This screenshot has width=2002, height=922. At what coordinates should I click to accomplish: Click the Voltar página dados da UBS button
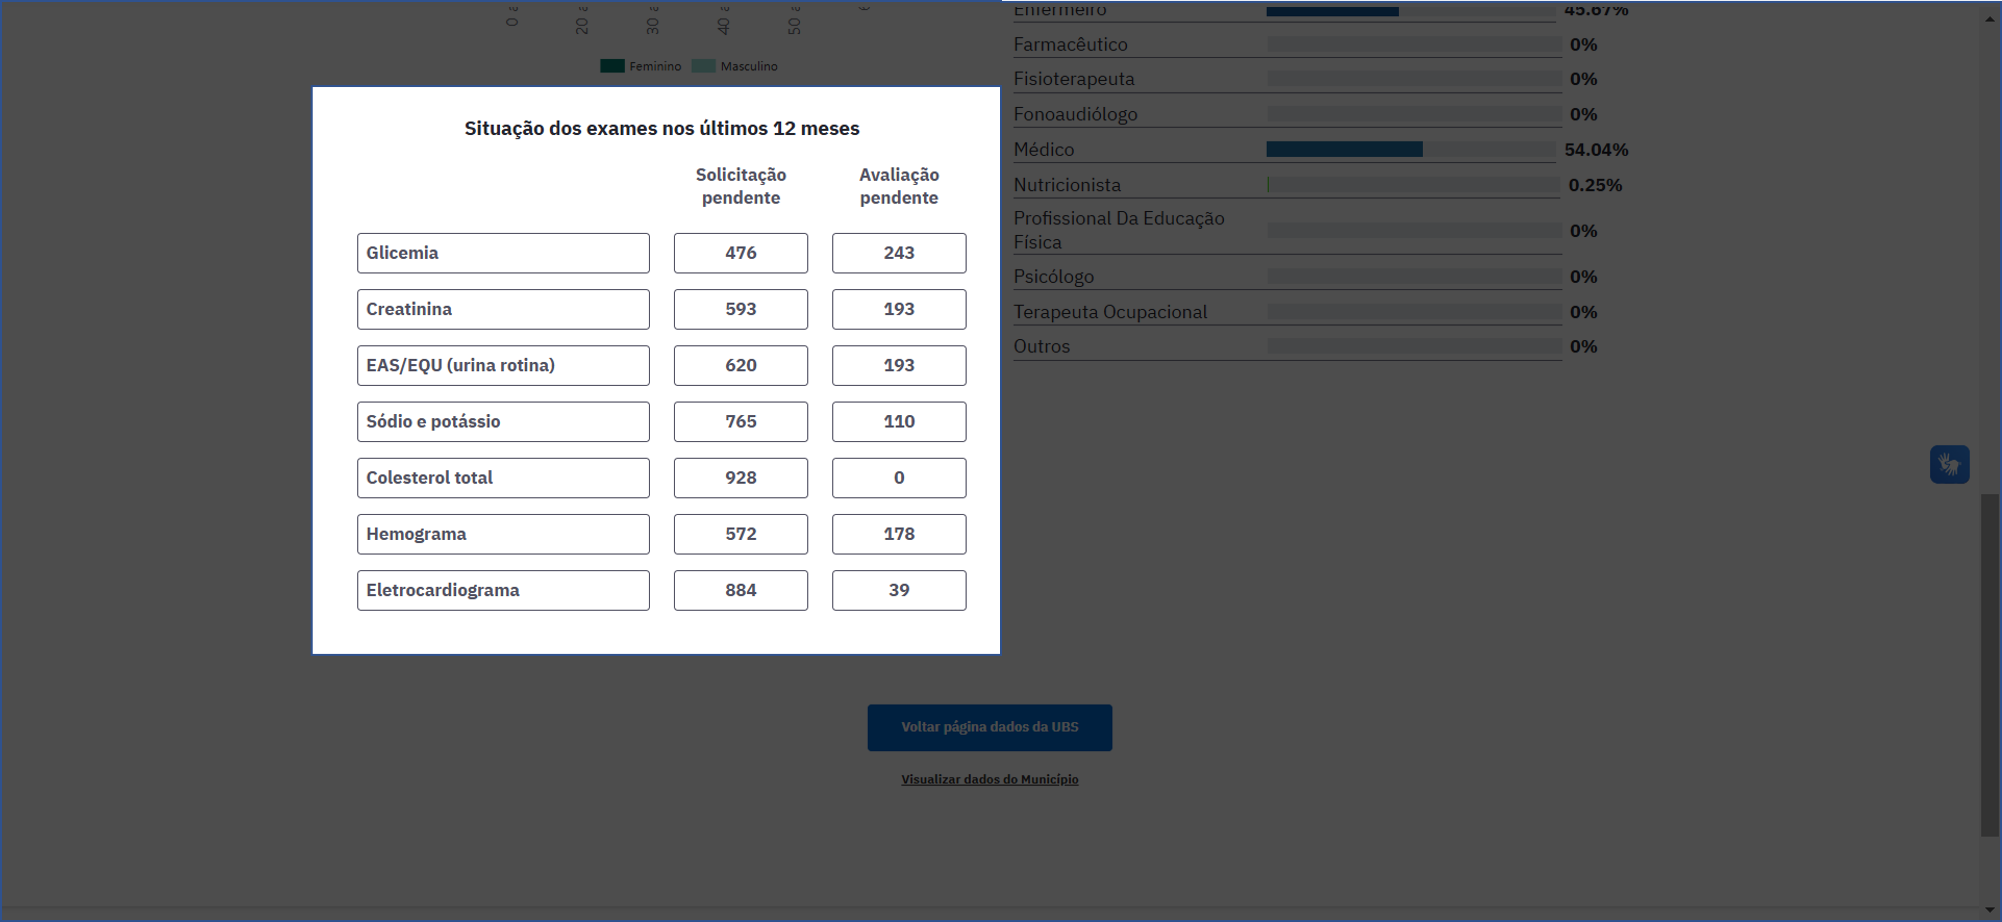pos(989,727)
